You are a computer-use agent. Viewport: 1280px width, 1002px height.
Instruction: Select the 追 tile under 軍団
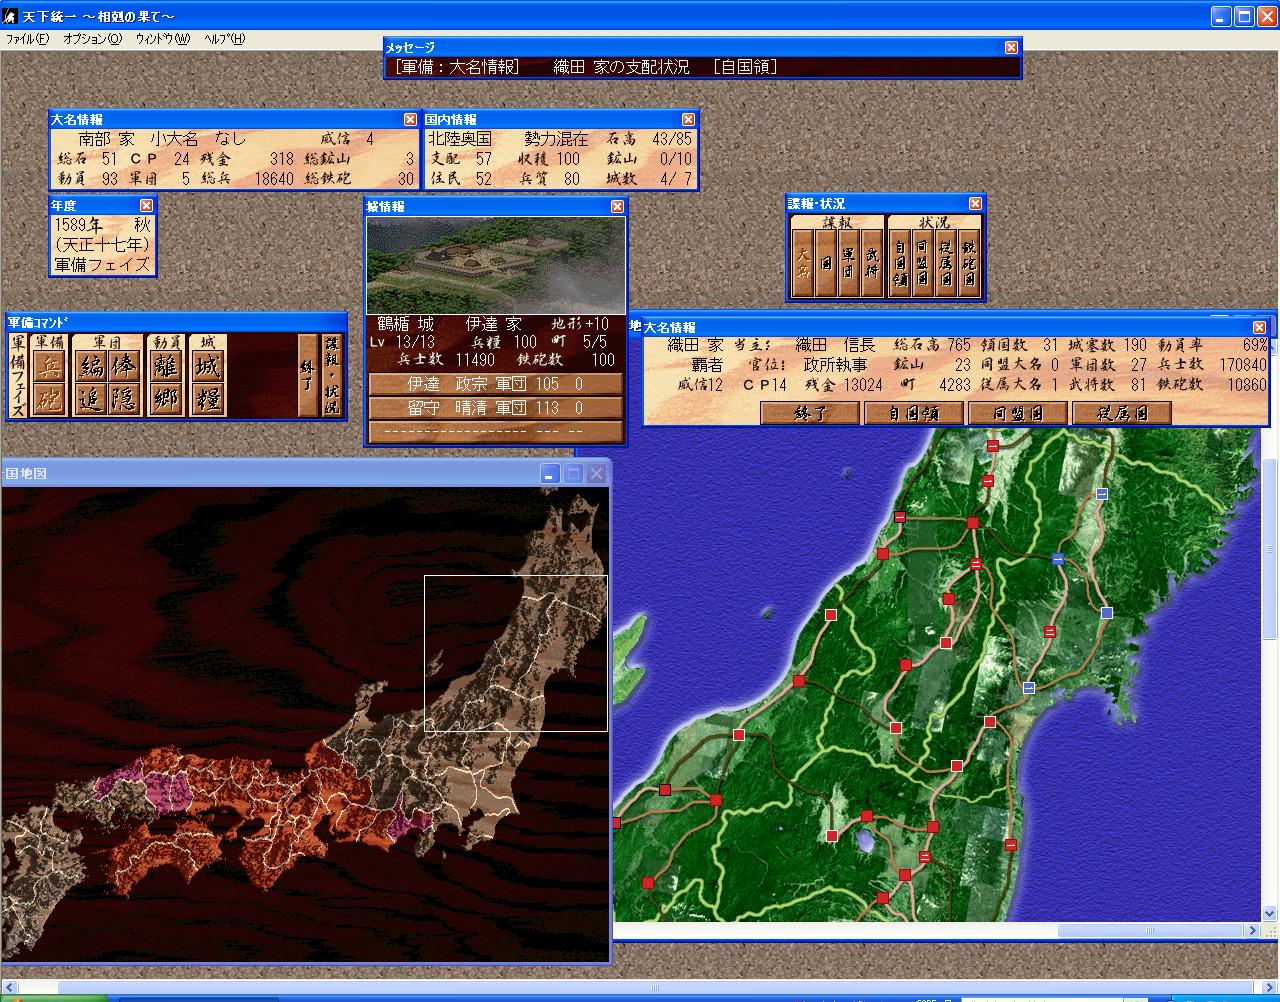pos(91,399)
